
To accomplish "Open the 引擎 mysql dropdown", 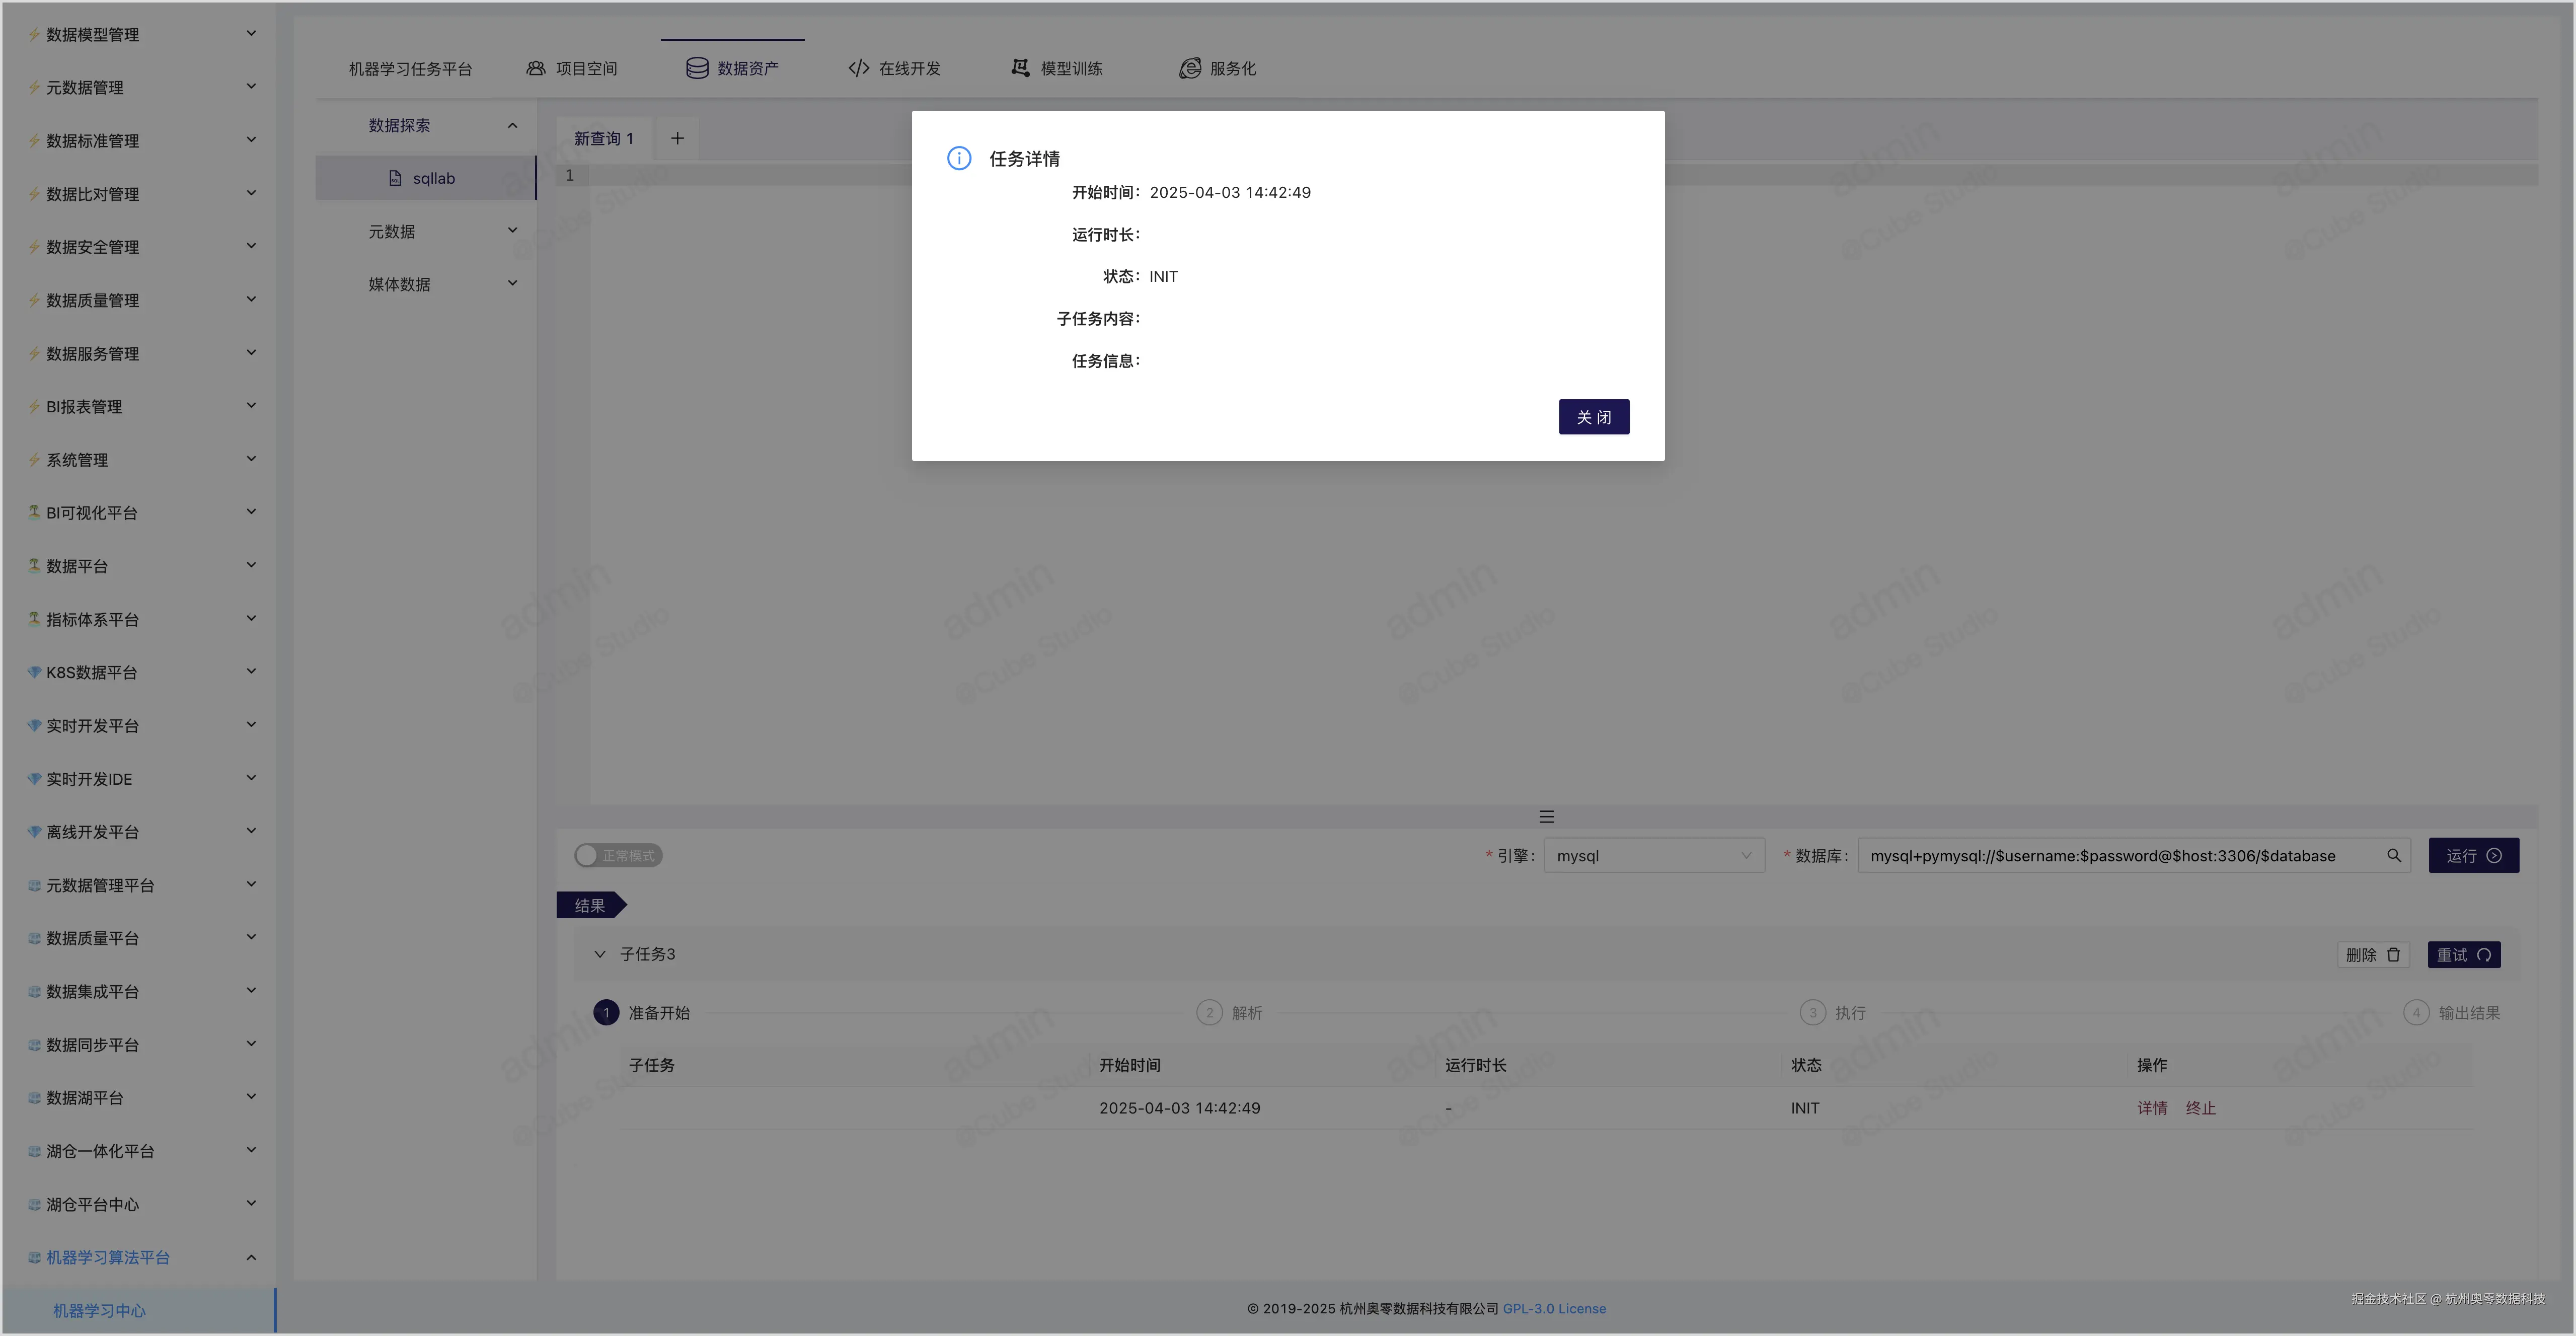I will (x=1653, y=855).
